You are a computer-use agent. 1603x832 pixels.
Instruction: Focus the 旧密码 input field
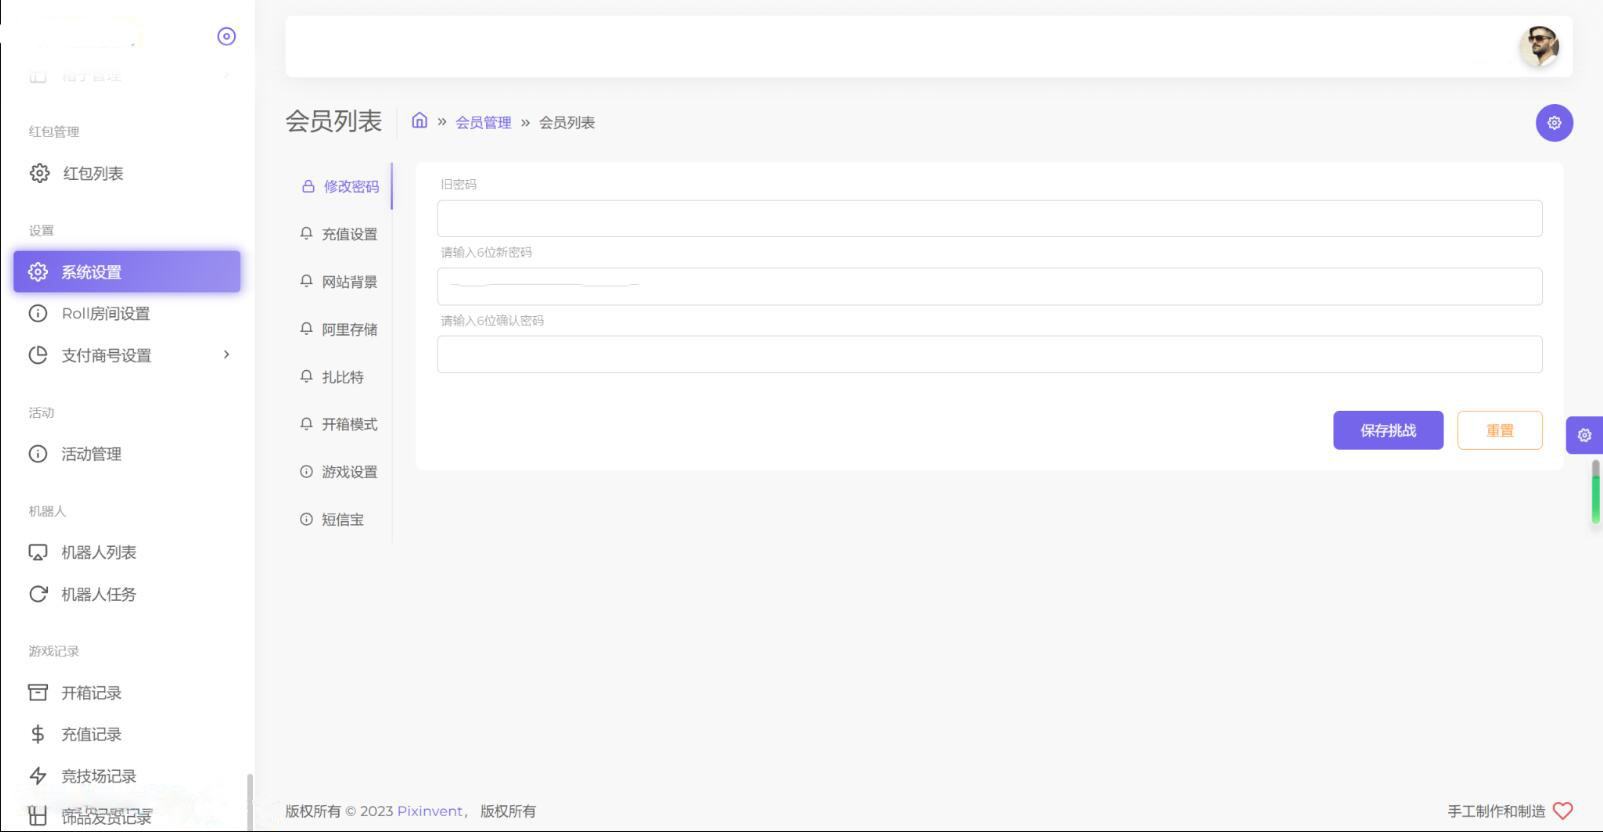(x=990, y=218)
